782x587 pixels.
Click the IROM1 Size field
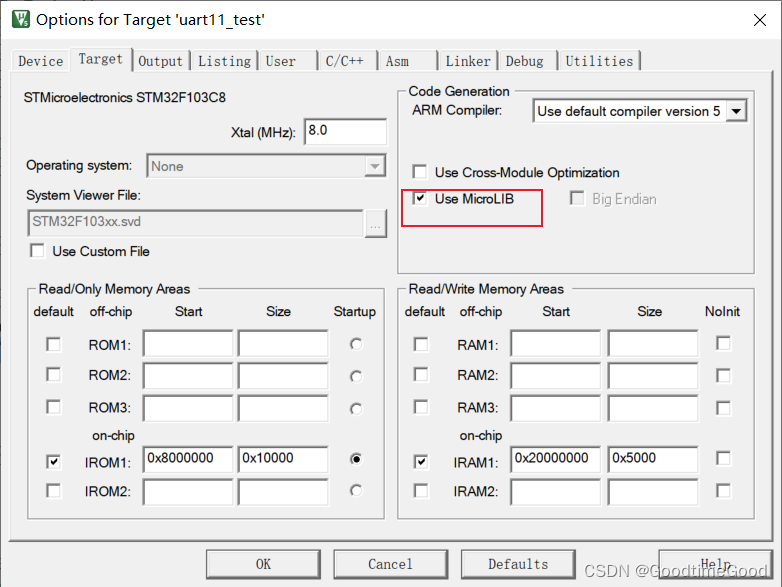[283, 459]
